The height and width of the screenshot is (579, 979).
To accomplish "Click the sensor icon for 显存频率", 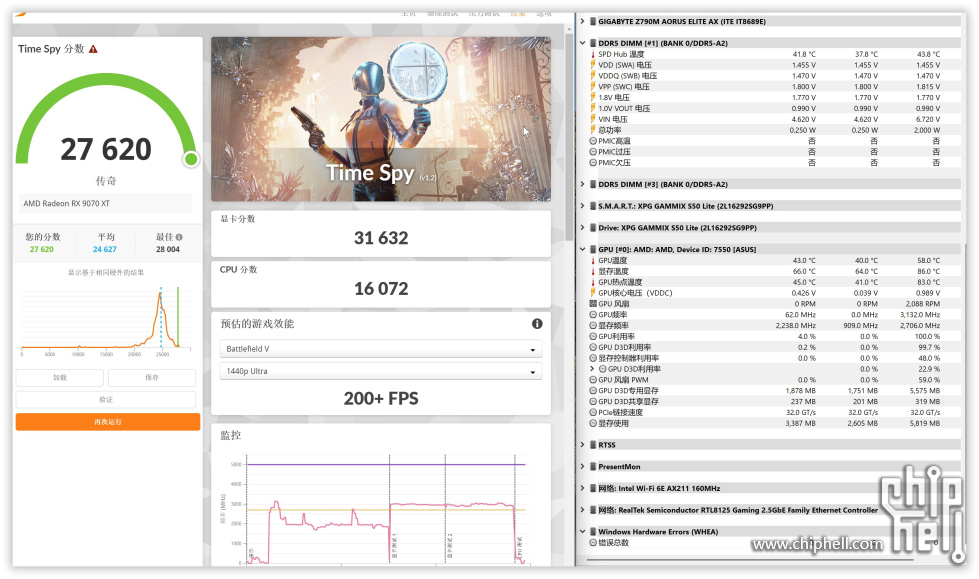I will (x=593, y=325).
